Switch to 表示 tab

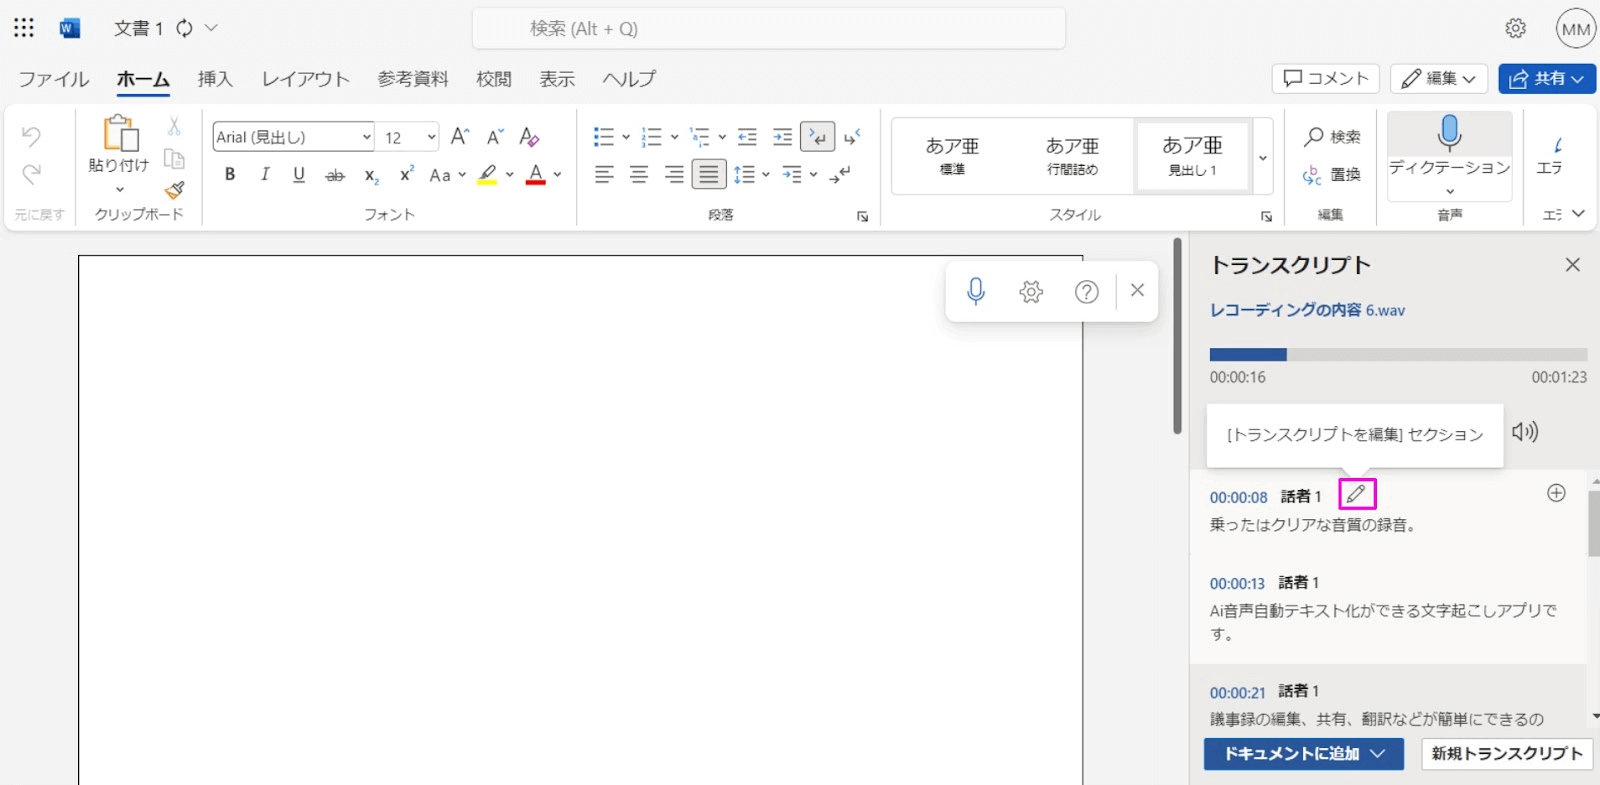[558, 79]
